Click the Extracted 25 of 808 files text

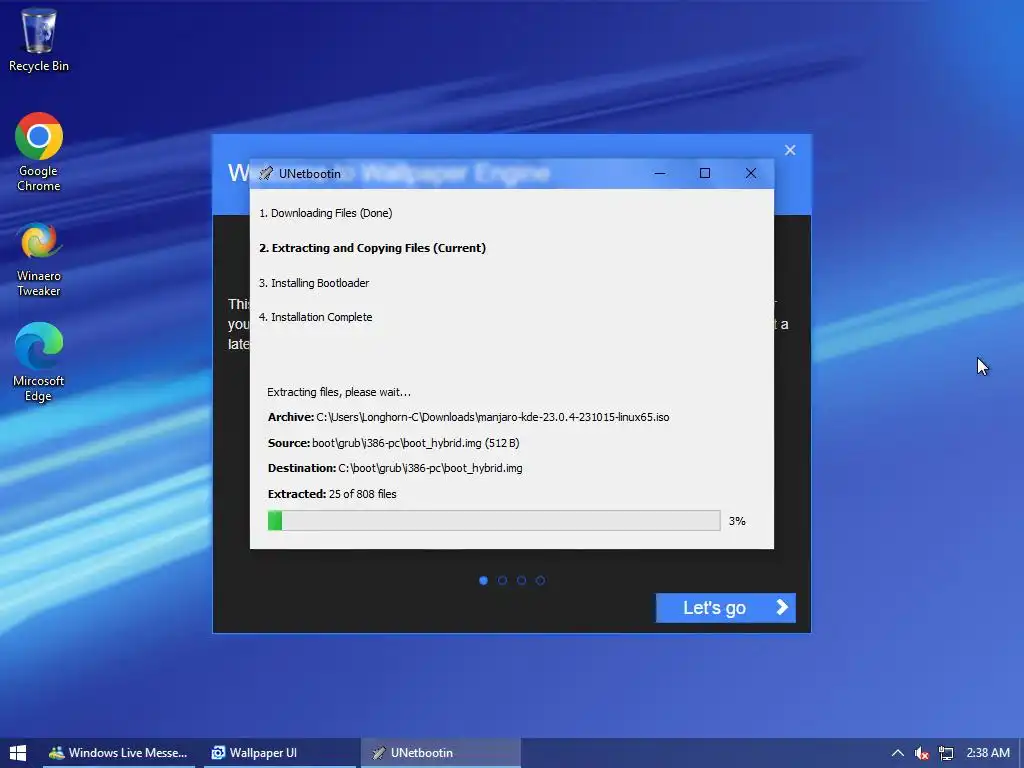(332, 494)
